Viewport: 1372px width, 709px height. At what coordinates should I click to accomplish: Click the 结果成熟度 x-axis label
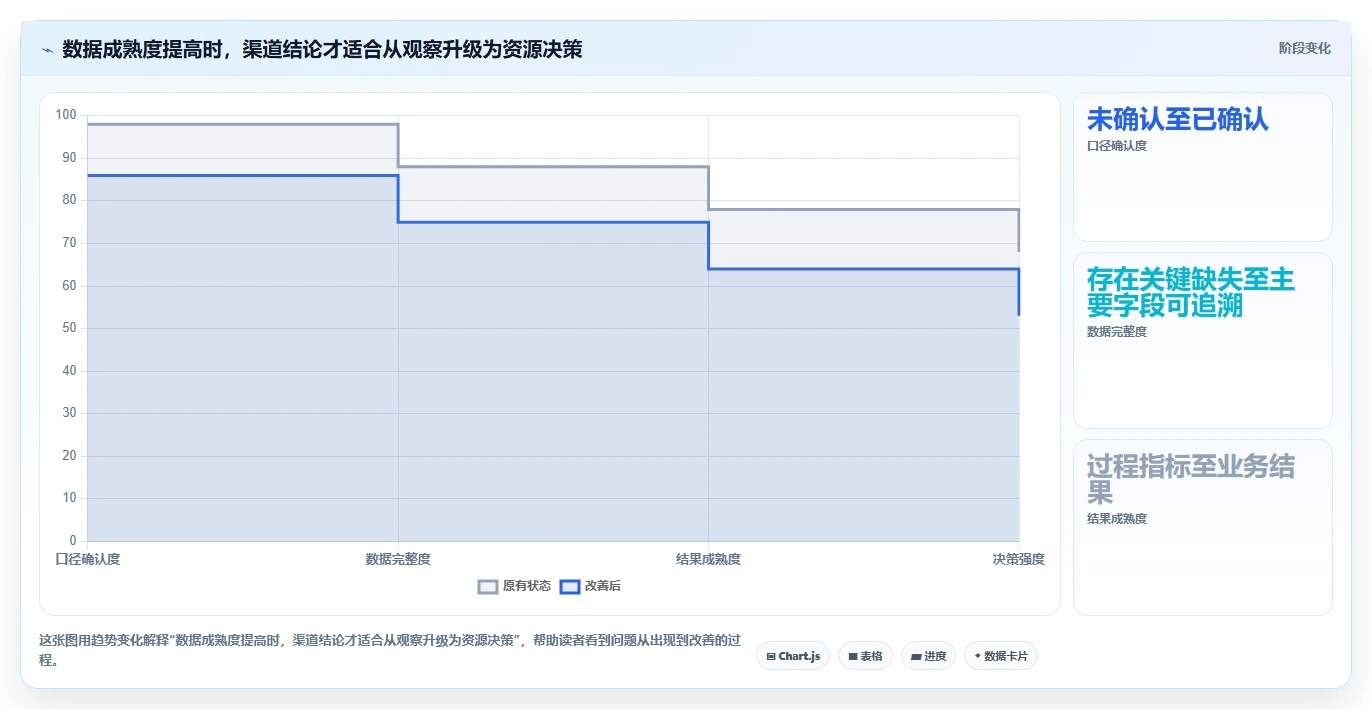pyautogui.click(x=708, y=559)
